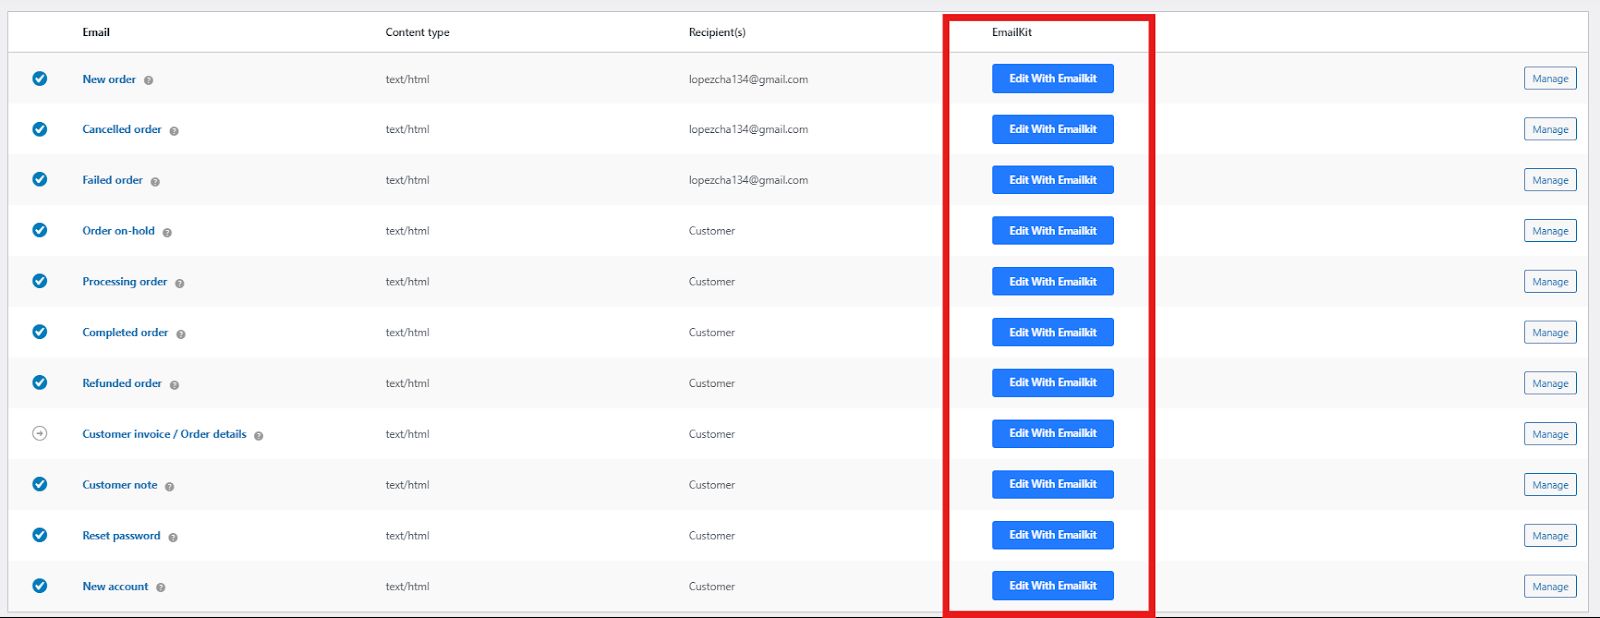
Task: Click the help icon beside Order on-hold
Action: point(167,232)
